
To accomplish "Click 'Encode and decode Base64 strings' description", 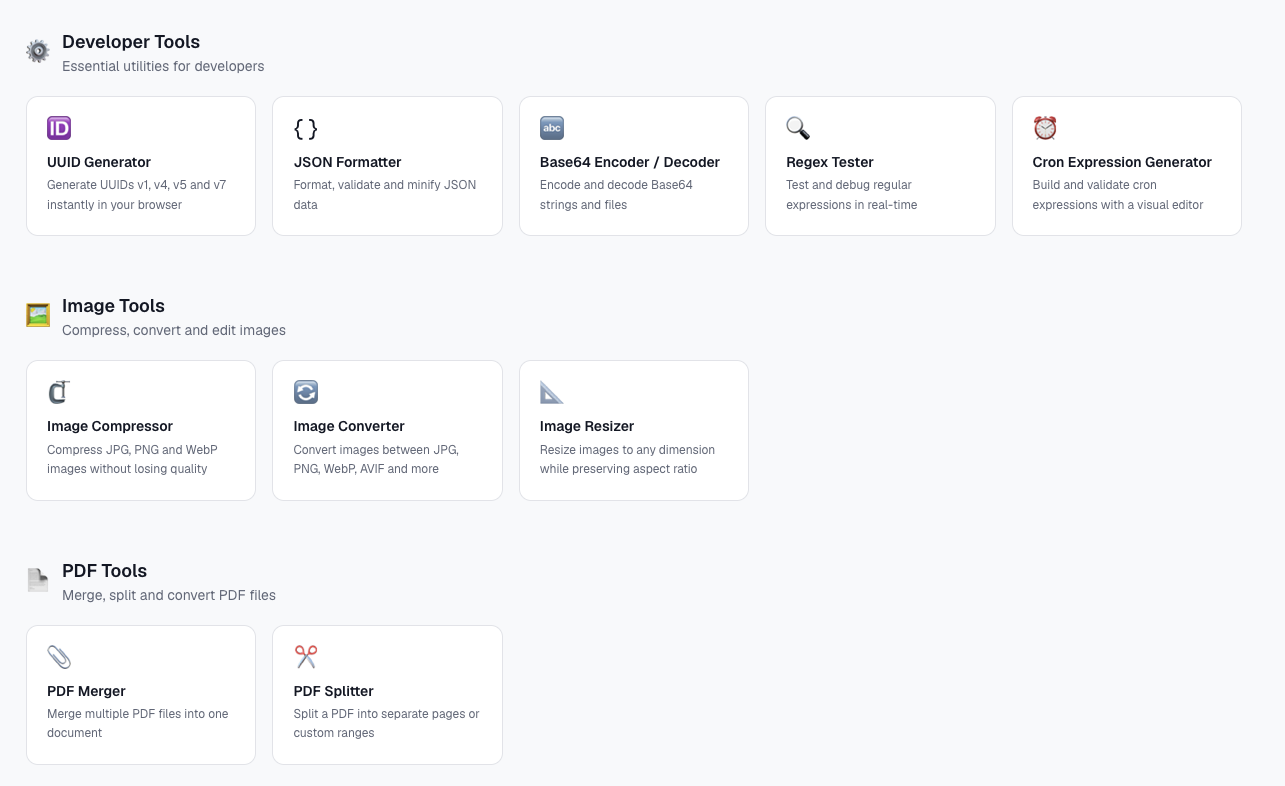I will click(x=616, y=195).
